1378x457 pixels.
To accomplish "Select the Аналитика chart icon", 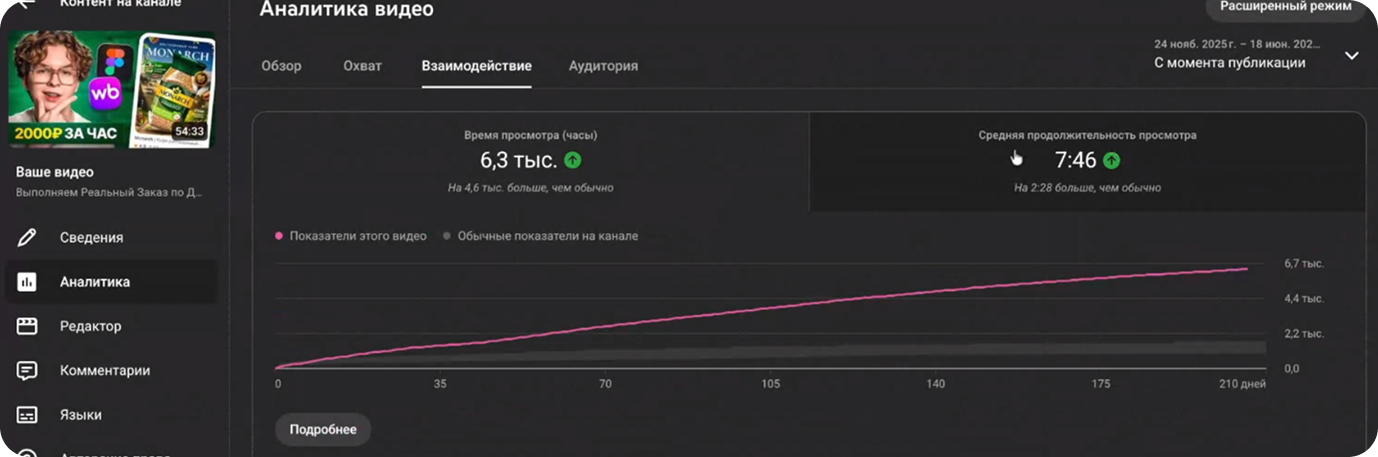I will click(x=27, y=282).
